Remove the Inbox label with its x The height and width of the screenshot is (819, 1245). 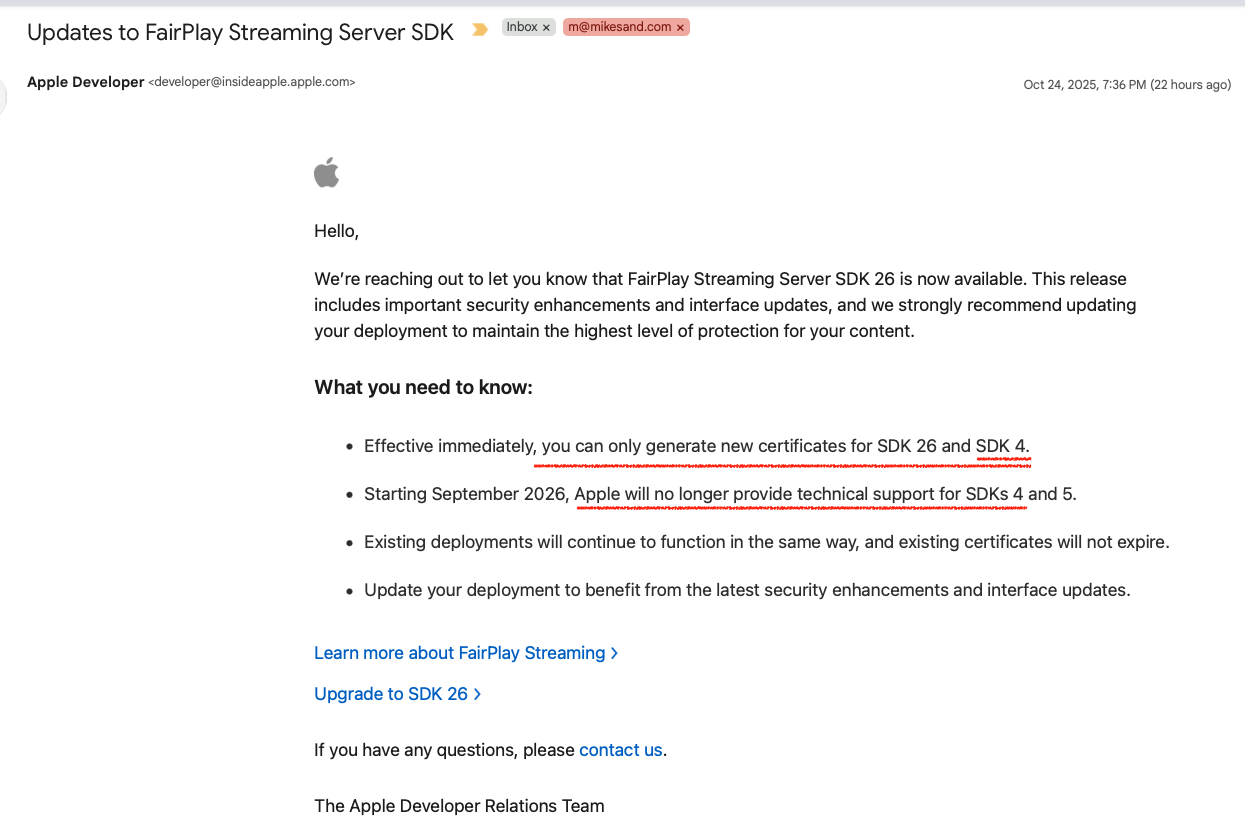546,28
